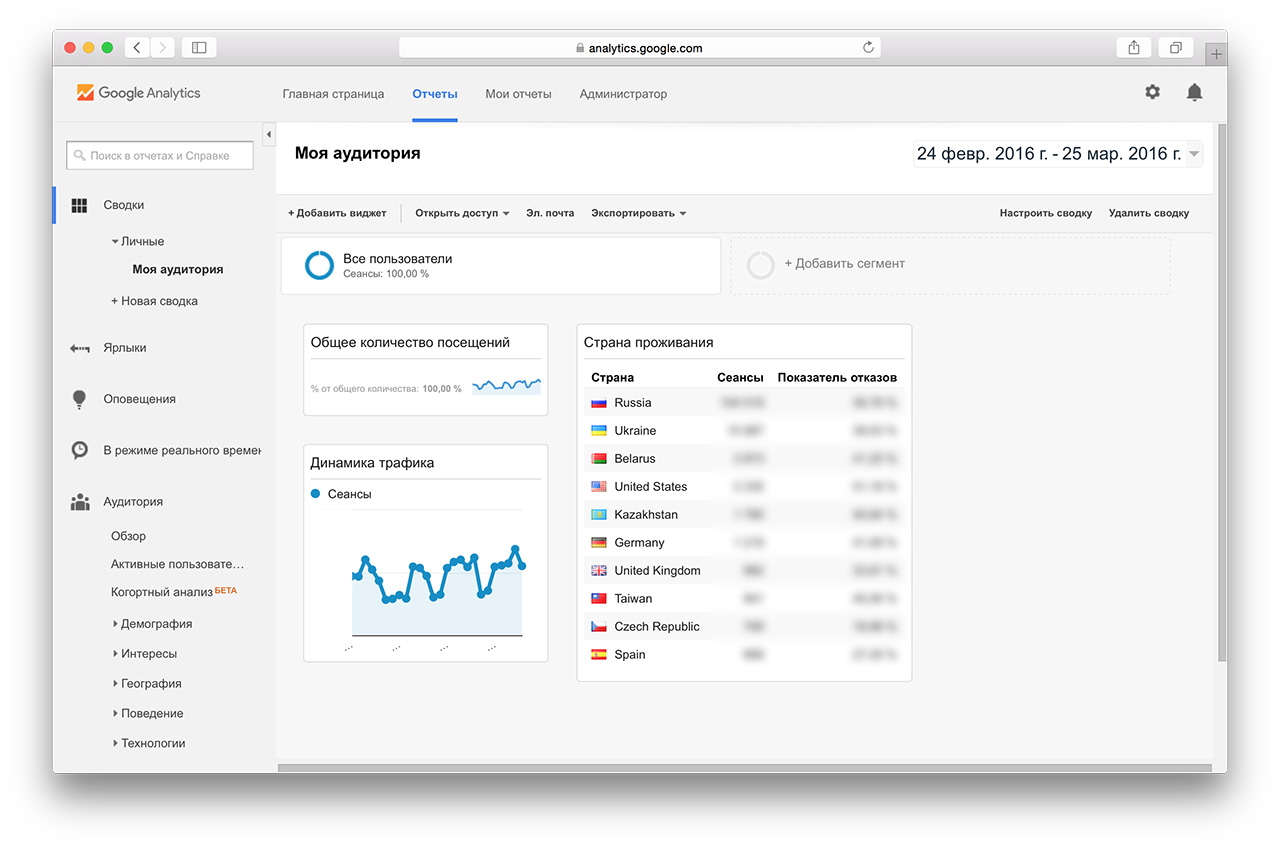This screenshot has width=1280, height=848.
Task: Open the Администратор tab
Action: [623, 94]
